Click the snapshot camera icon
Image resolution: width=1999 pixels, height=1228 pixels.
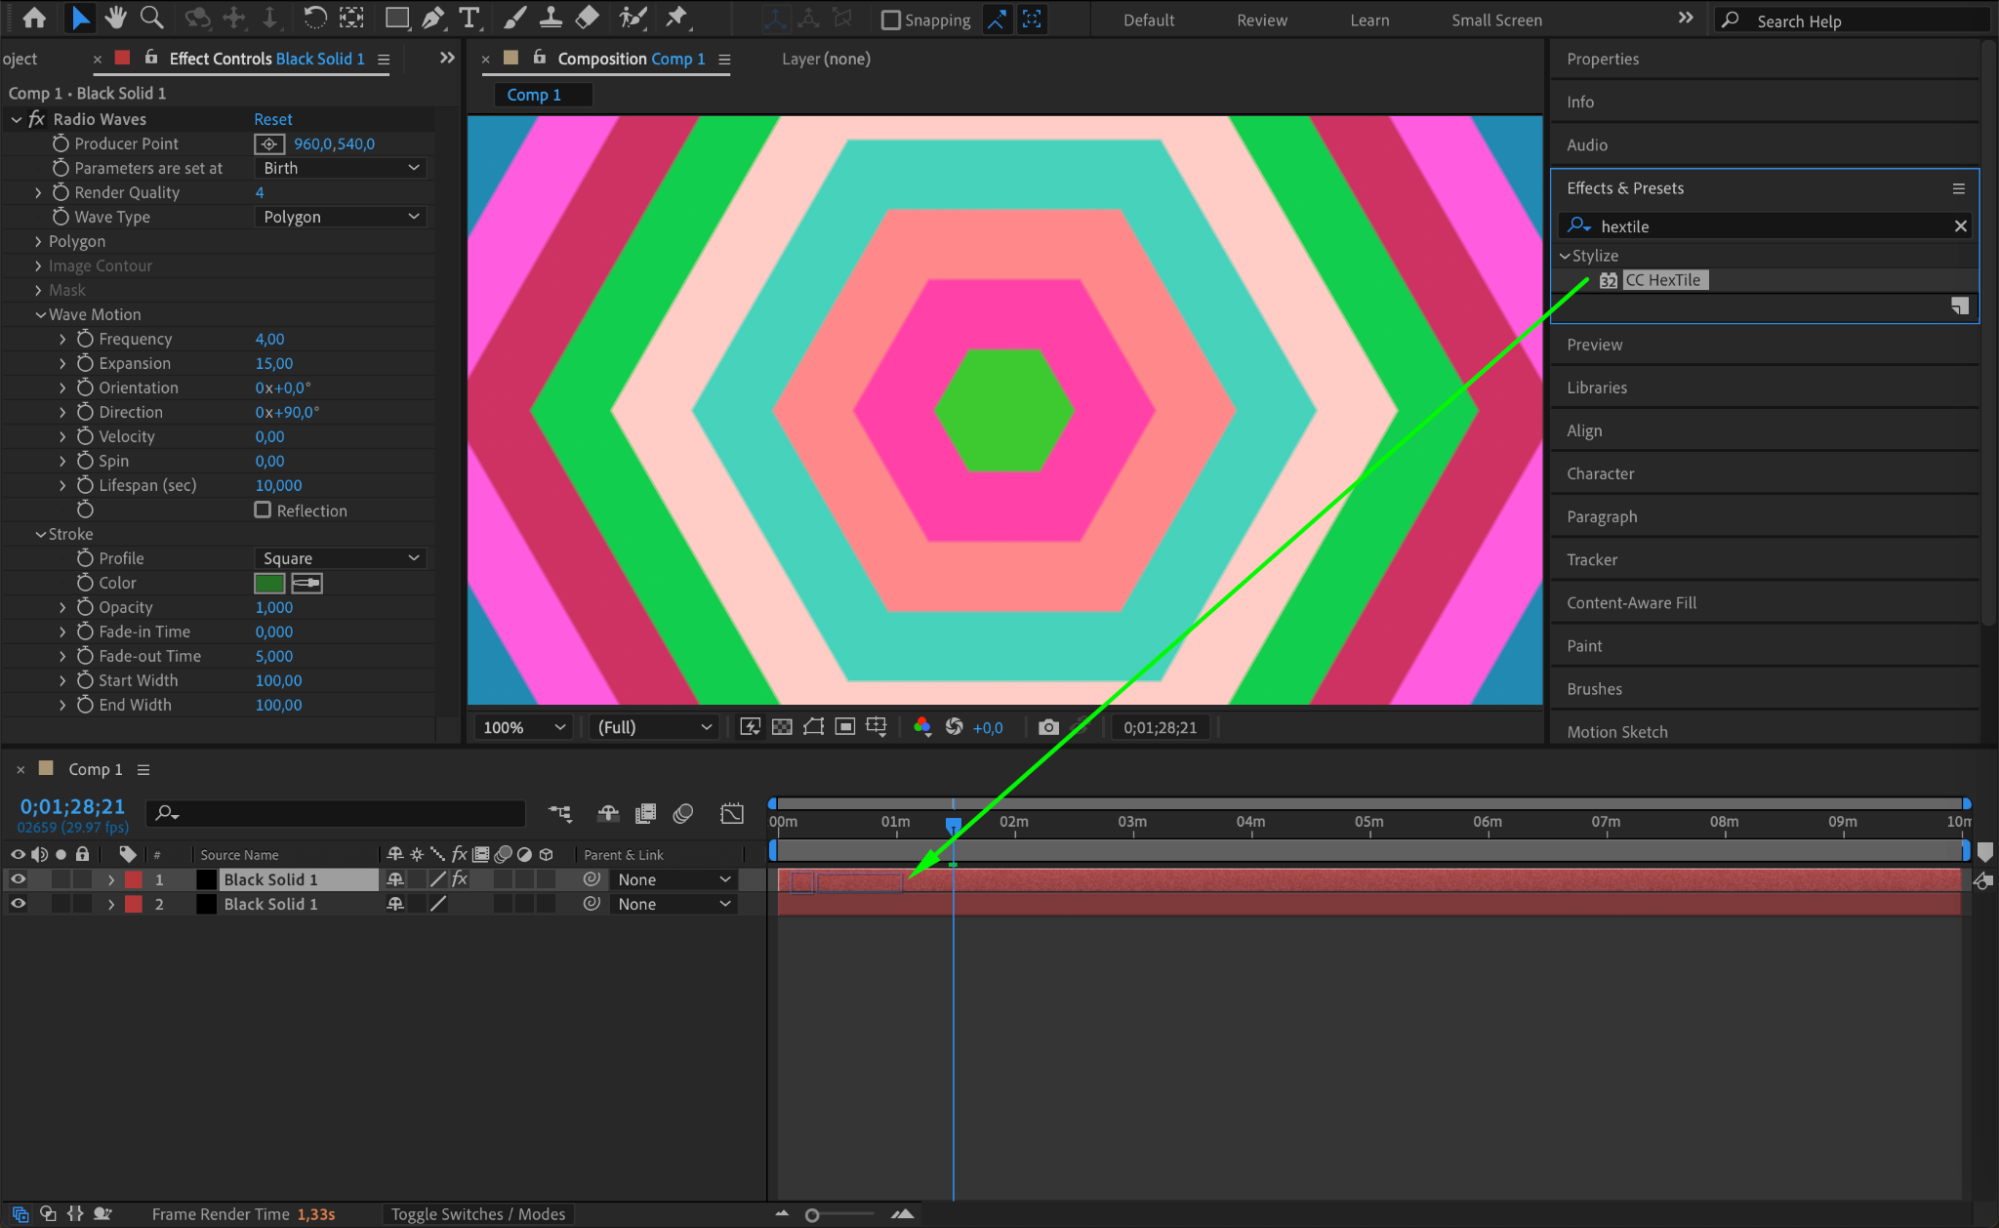1048,727
